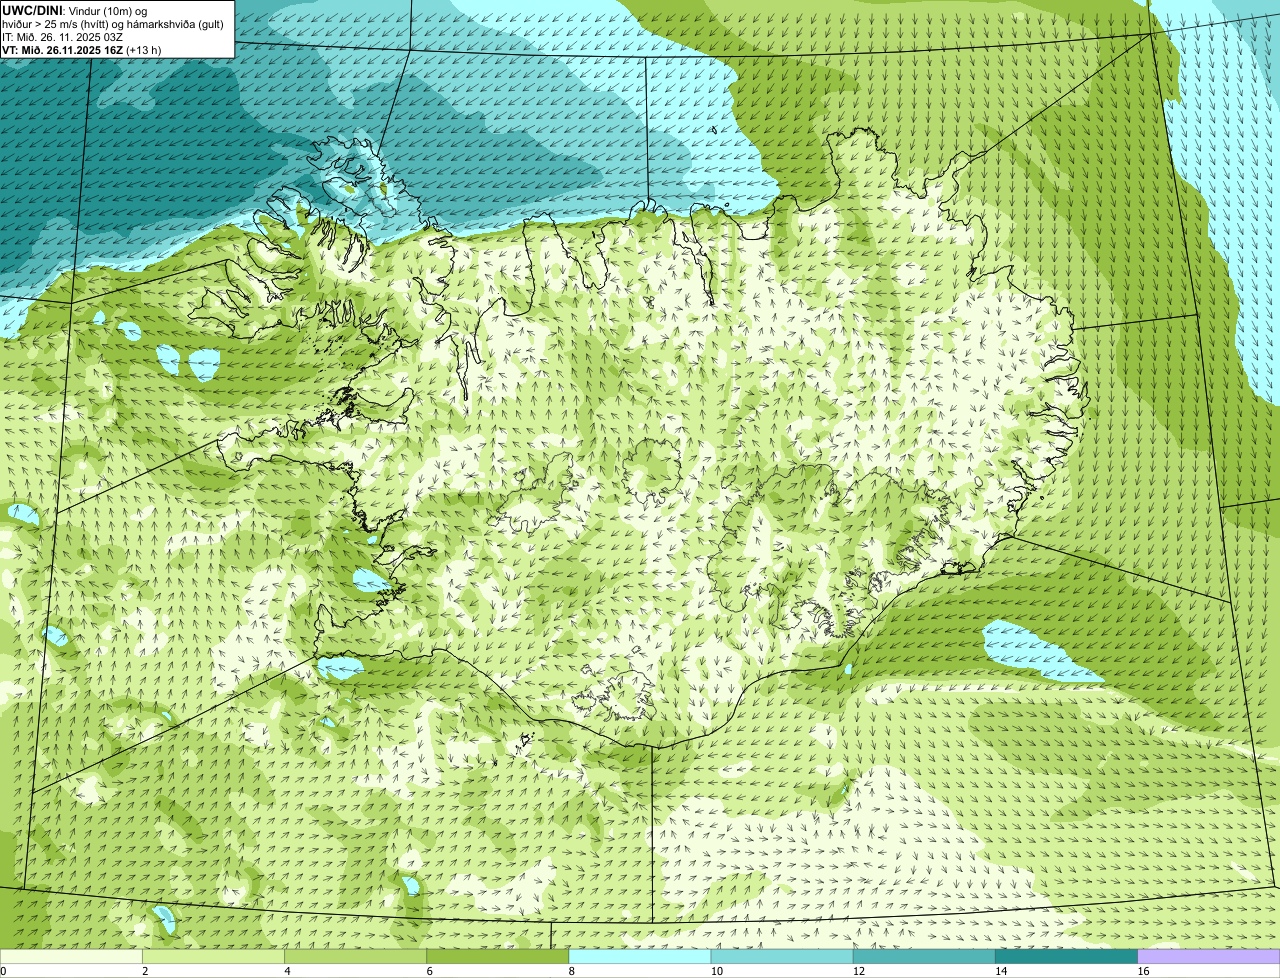1280x978 pixels.
Task: Click the "UWC/DINI: Vindur (10m) og" title line
Action: [75, 10]
